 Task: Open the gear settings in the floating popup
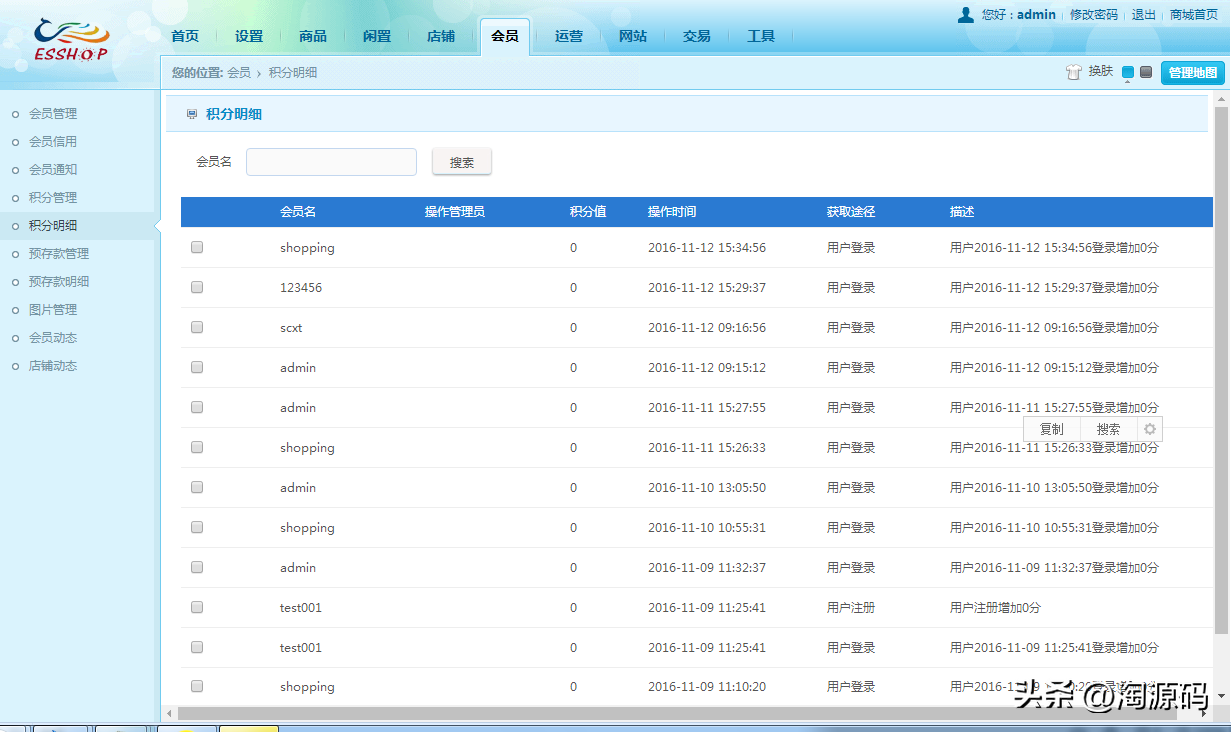(1148, 428)
